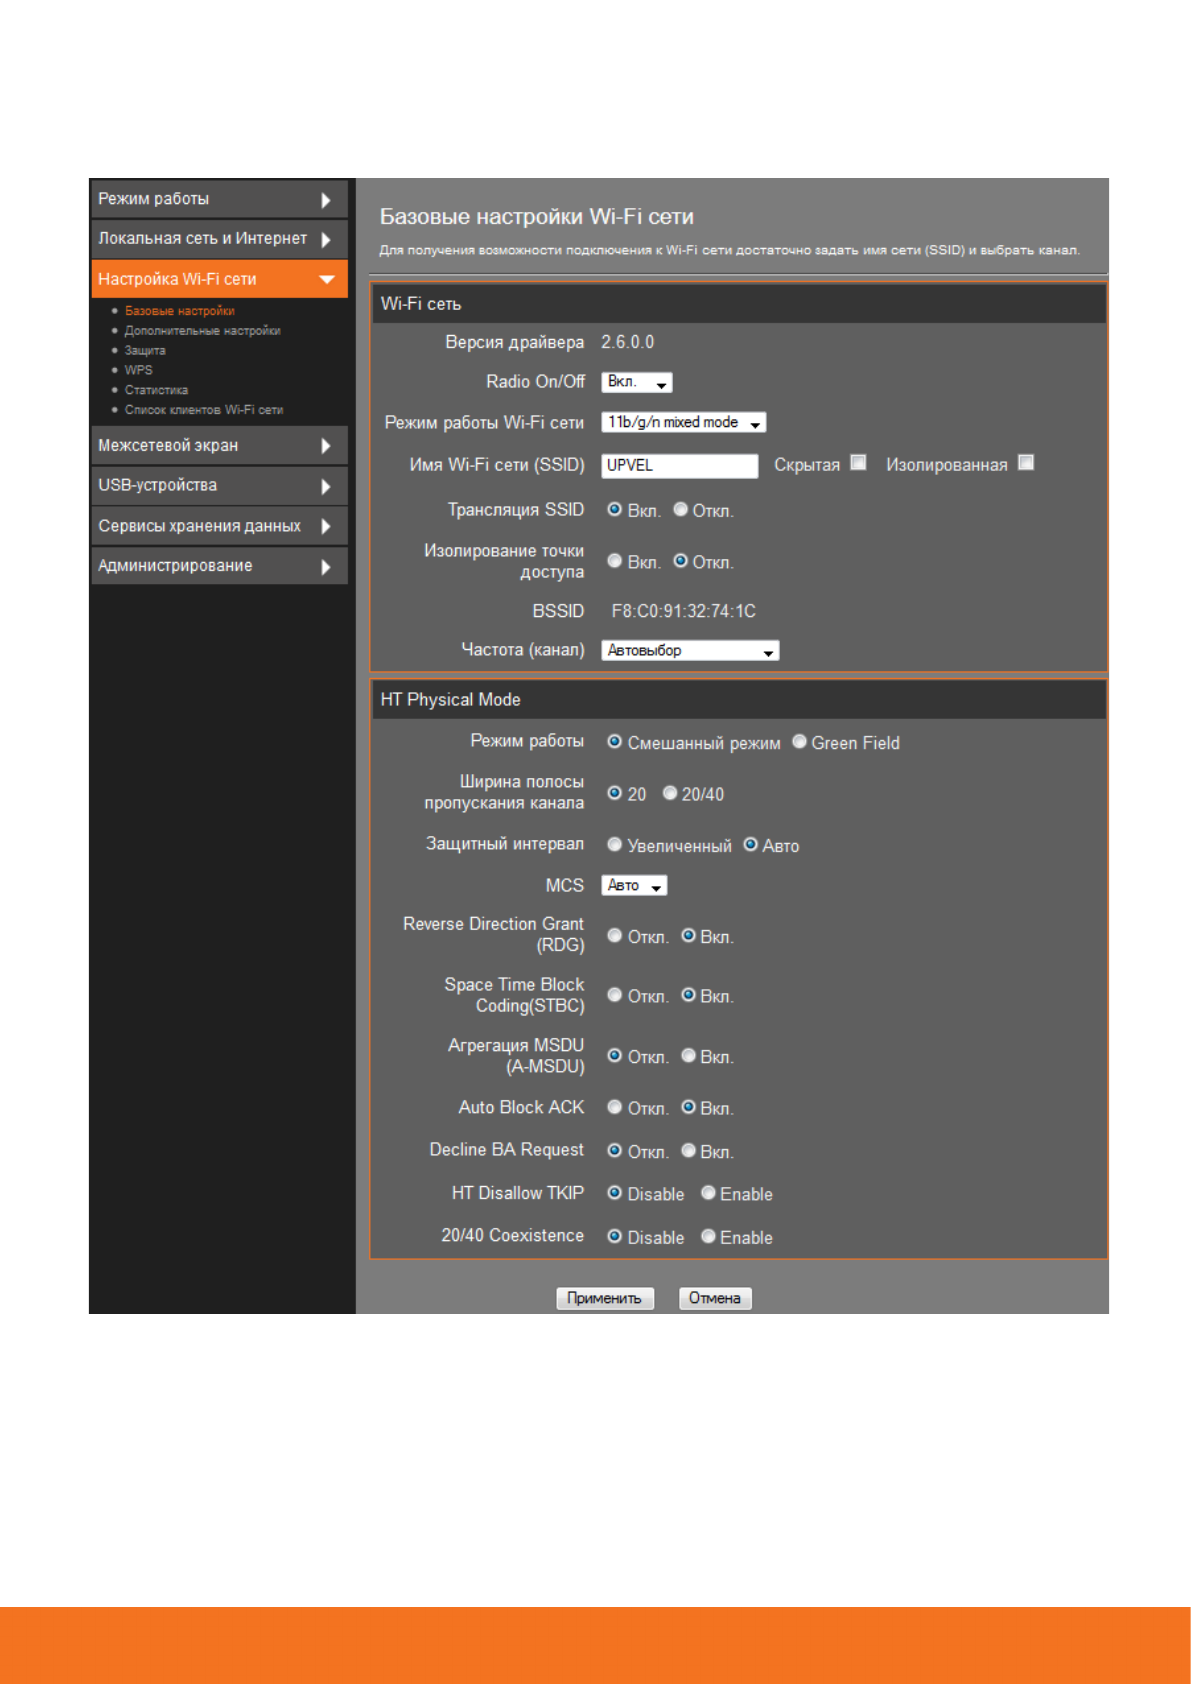Click the SSID field containing UPVEL
The width and height of the screenshot is (1191, 1684).
tap(679, 466)
